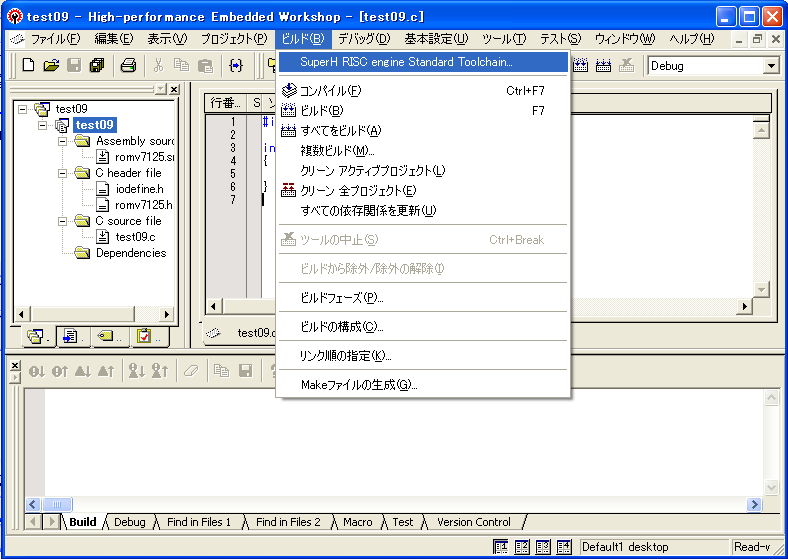The height and width of the screenshot is (559, 788).
Task: Close the workspace panel with its X button
Action: pos(173,90)
